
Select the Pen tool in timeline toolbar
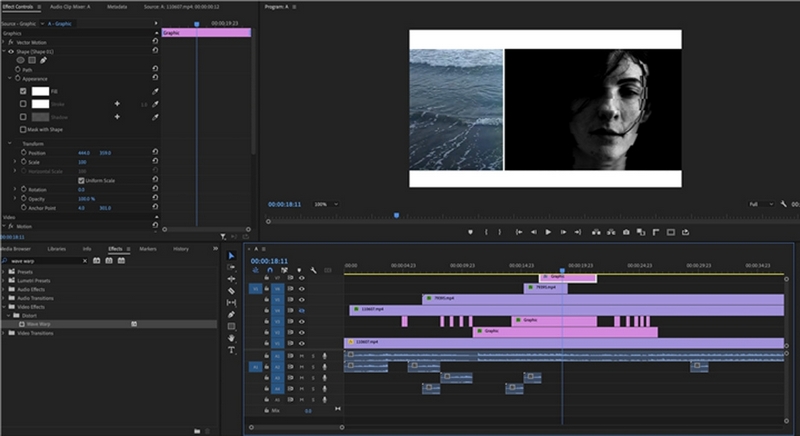pos(232,314)
